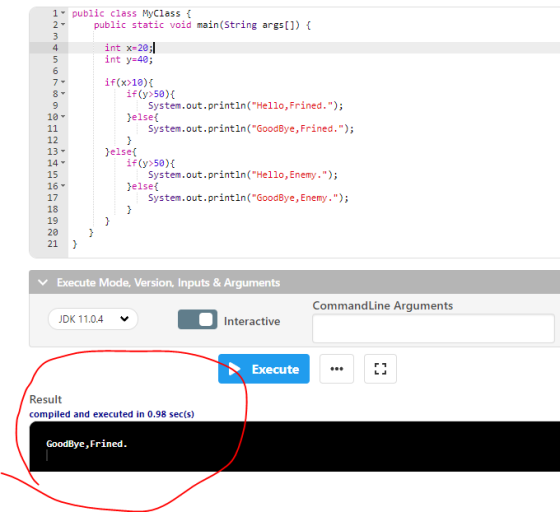Click the 'public class MyClass' line
560x512 pixels.
click(x=131, y=14)
